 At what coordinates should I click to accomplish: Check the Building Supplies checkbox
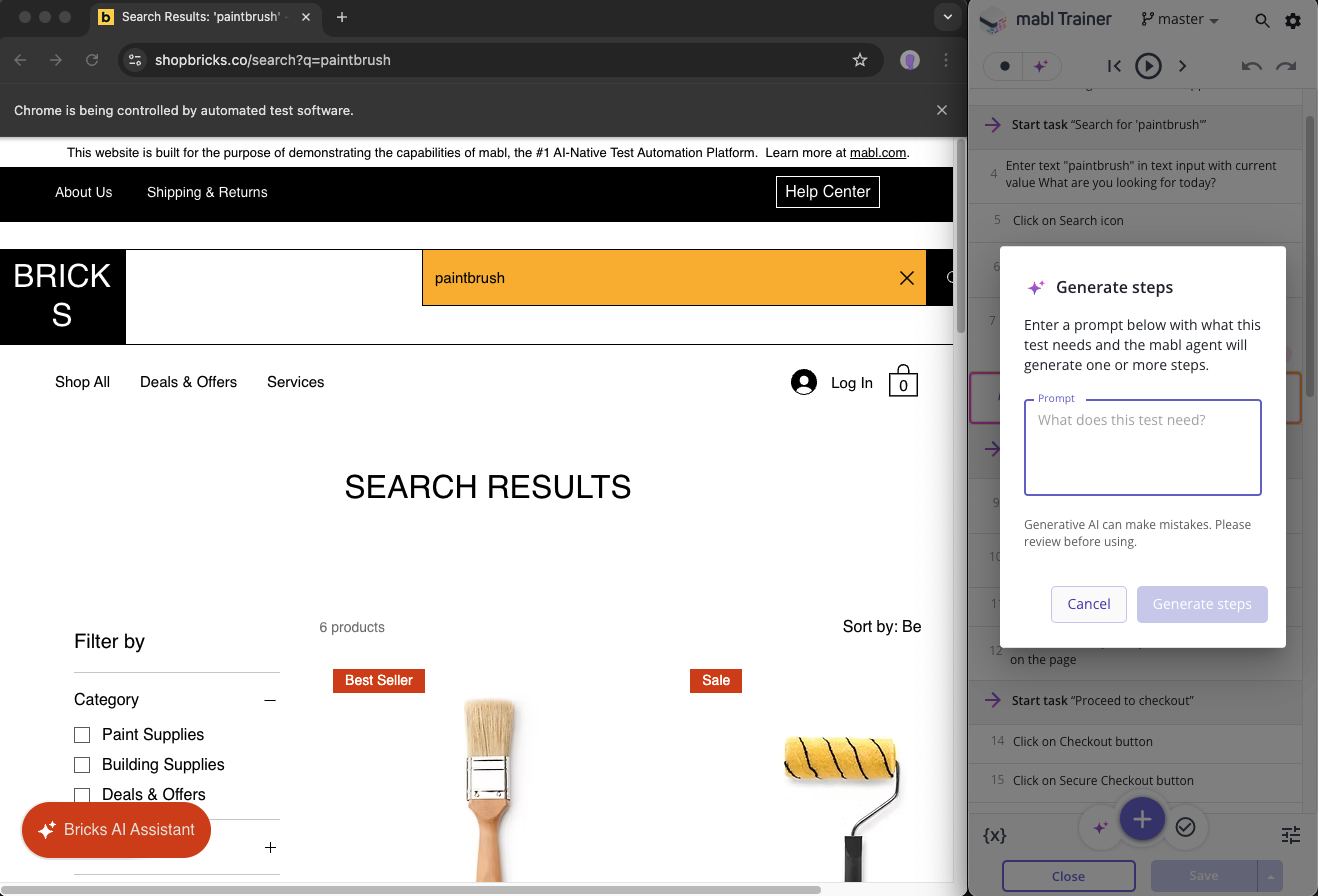pos(82,765)
